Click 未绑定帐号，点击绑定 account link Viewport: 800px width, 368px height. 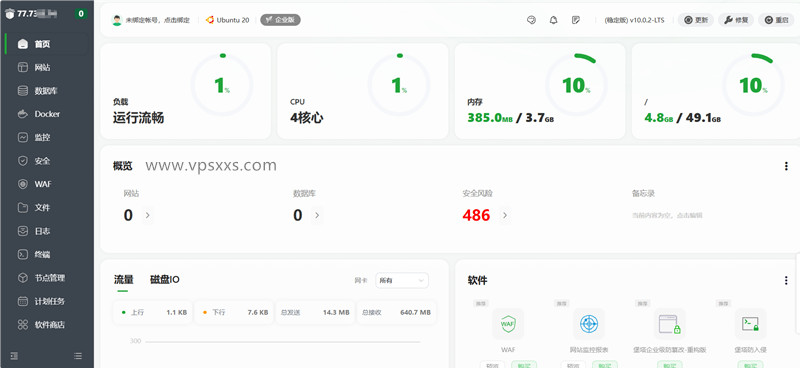pos(158,20)
